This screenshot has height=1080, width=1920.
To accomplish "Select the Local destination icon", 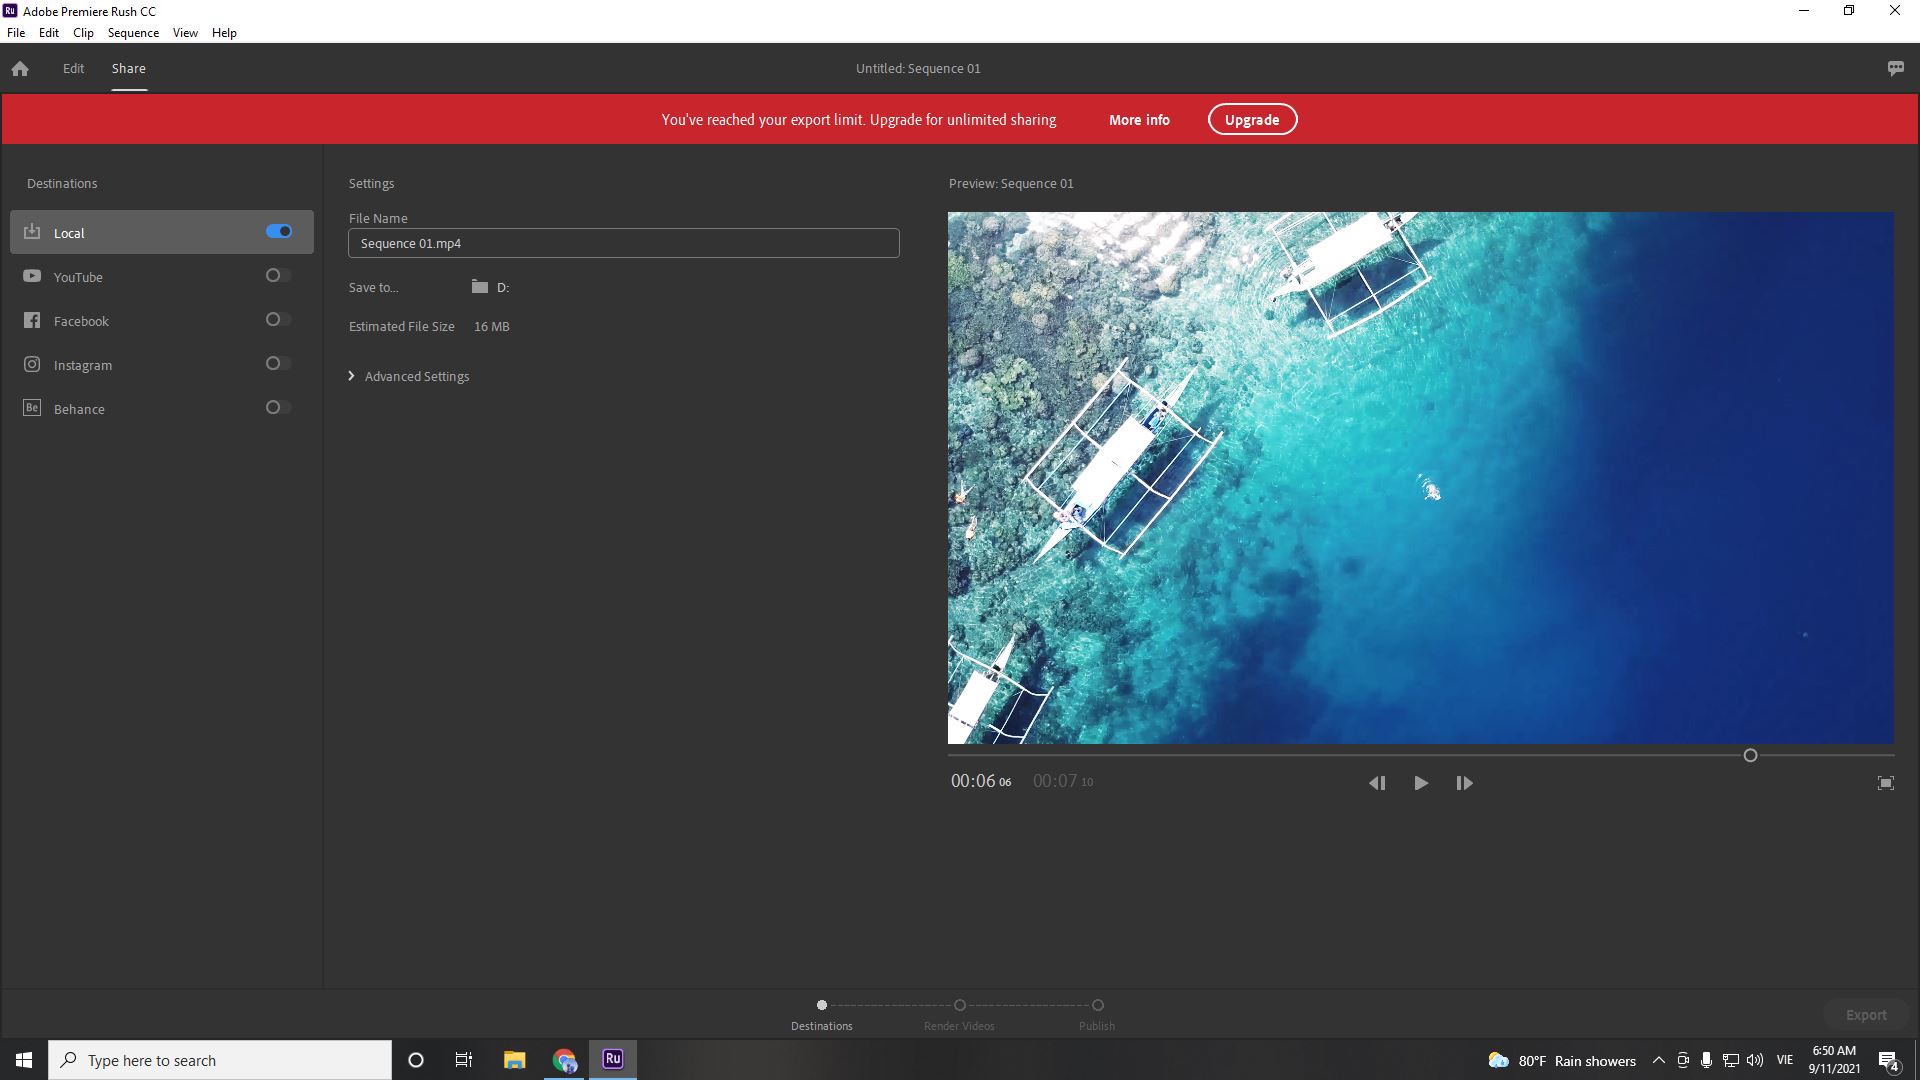I will pos(32,232).
